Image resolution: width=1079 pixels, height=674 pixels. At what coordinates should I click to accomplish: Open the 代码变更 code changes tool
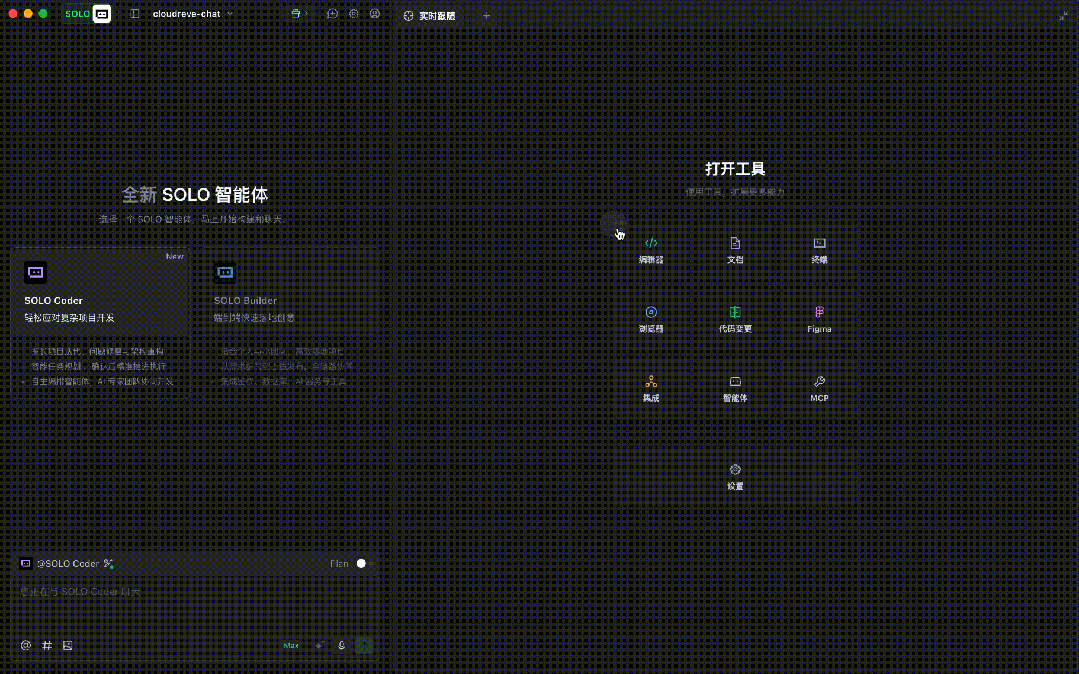pos(735,319)
